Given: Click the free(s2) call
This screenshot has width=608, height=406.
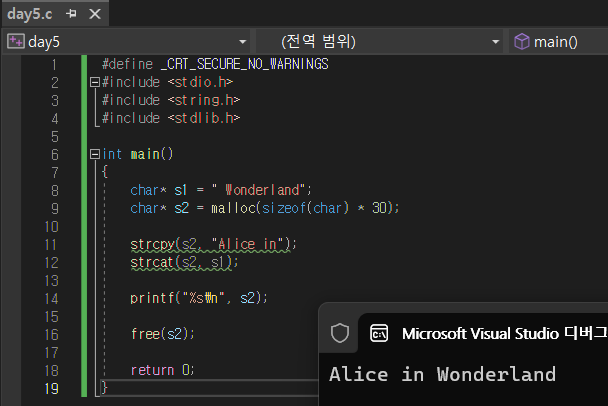Looking at the screenshot, I should pos(162,334).
